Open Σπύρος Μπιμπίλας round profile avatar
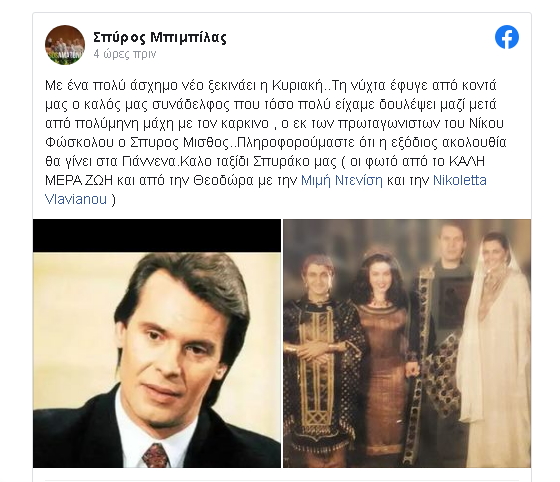This screenshot has height=482, width=560. 65,45
